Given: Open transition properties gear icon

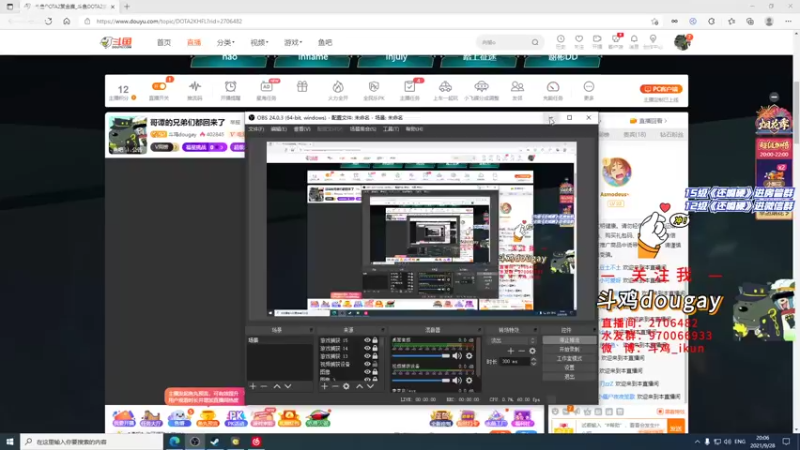Looking at the screenshot, I should point(532,351).
